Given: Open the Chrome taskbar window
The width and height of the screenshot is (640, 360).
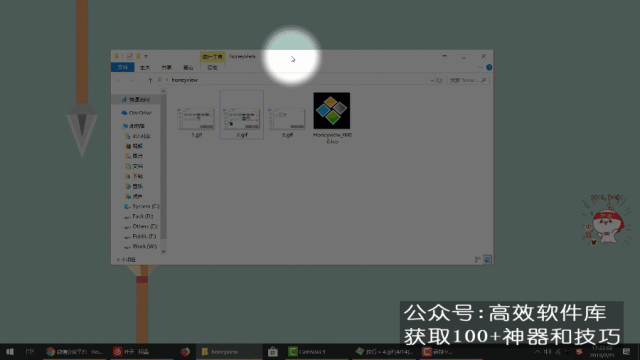Looking at the screenshot, I should (74, 351).
